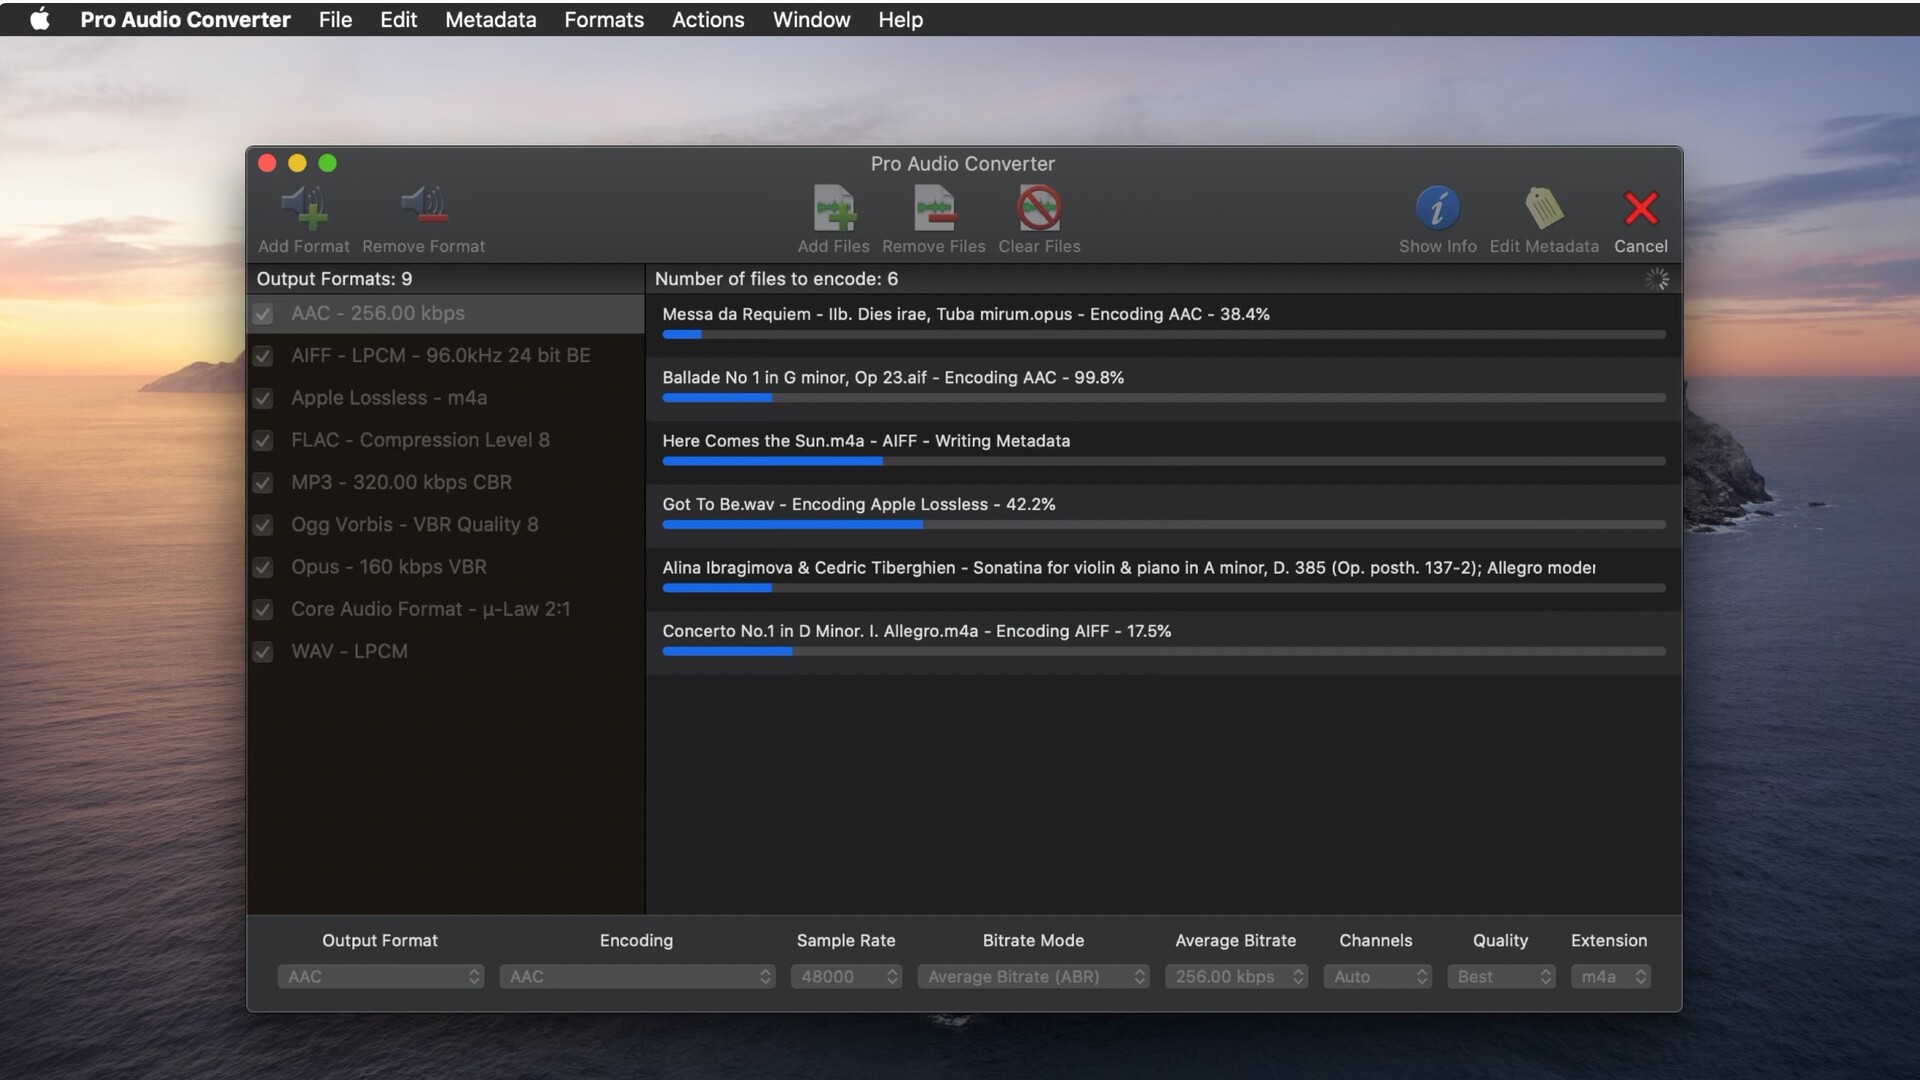
Task: Click 'Number of files to encode: 6' header
Action: pyautogui.click(x=776, y=279)
